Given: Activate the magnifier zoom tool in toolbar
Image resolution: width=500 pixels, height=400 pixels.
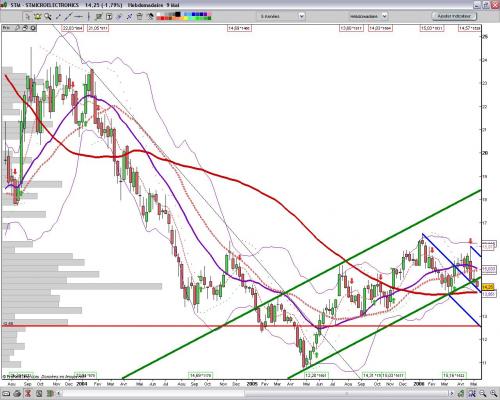Looking at the screenshot, I should coord(48,16).
